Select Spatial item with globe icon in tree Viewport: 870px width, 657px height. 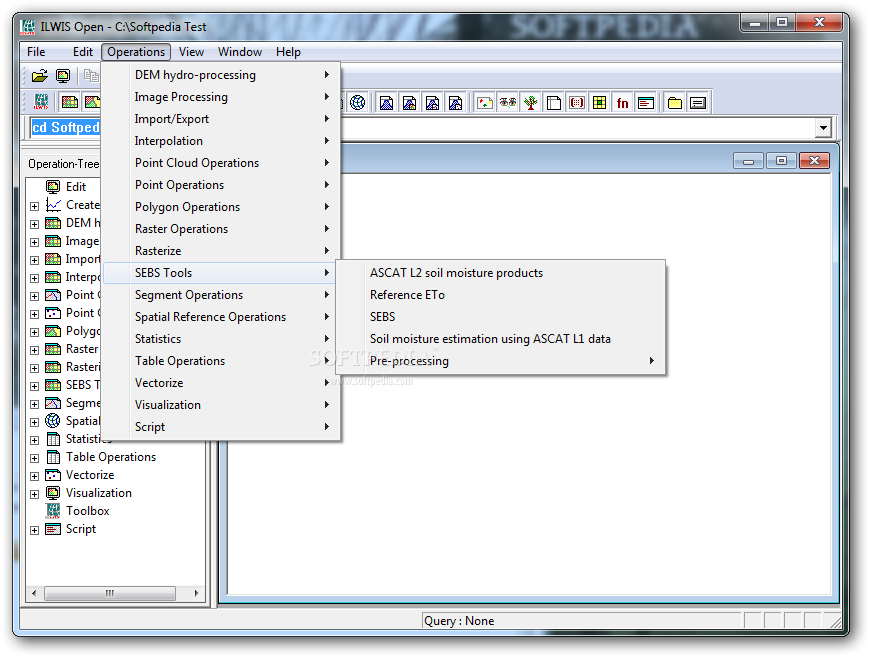[x=83, y=421]
